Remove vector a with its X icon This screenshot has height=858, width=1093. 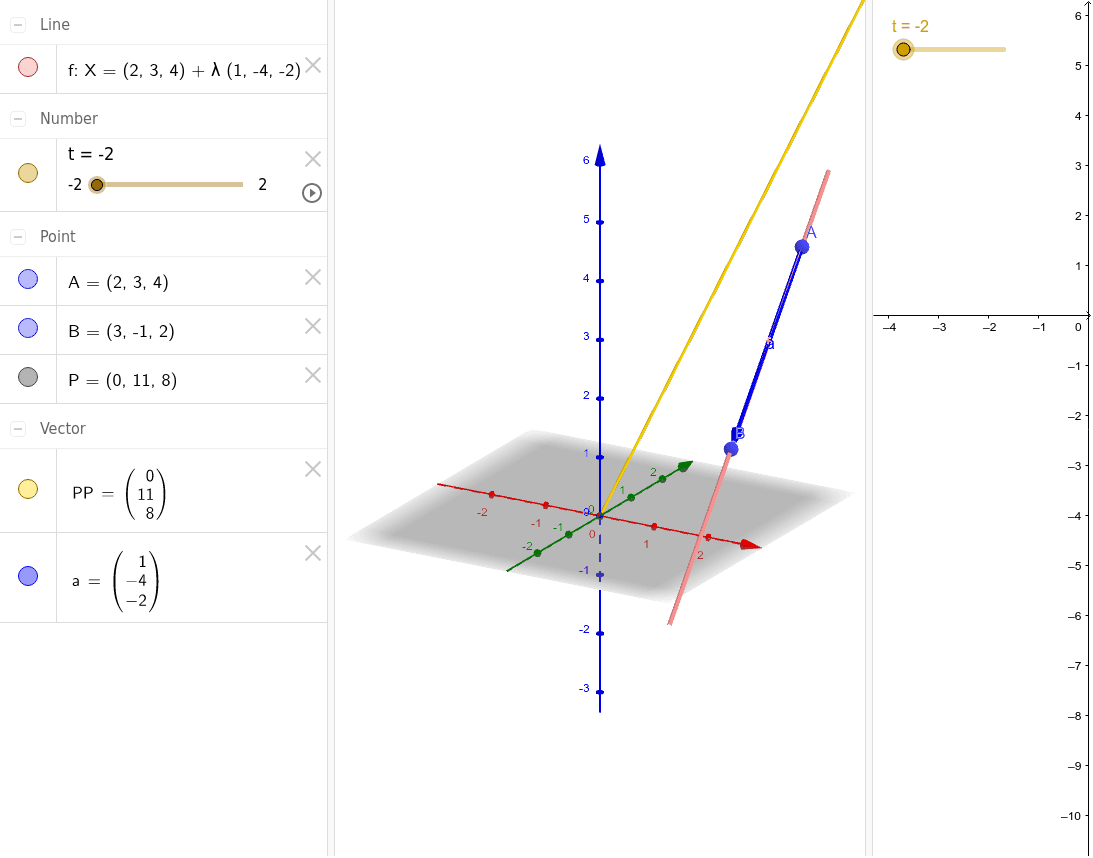tap(313, 553)
